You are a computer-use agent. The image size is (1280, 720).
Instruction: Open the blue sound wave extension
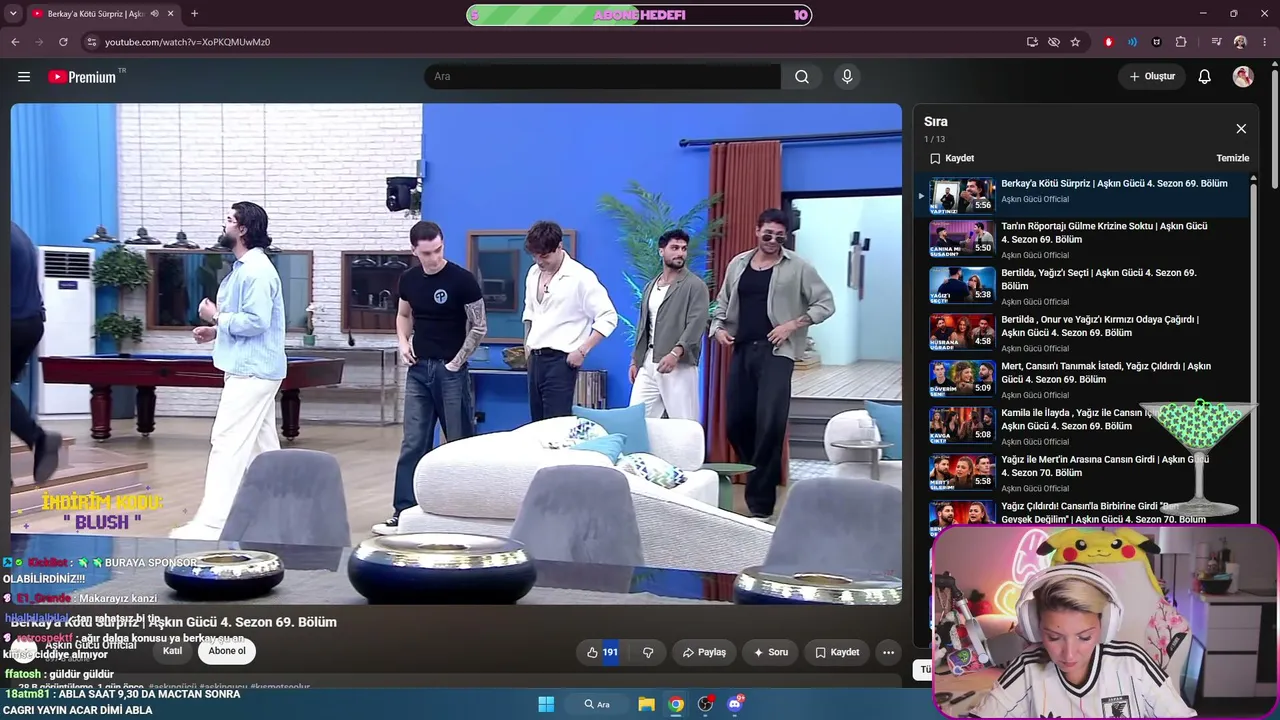click(x=1132, y=42)
